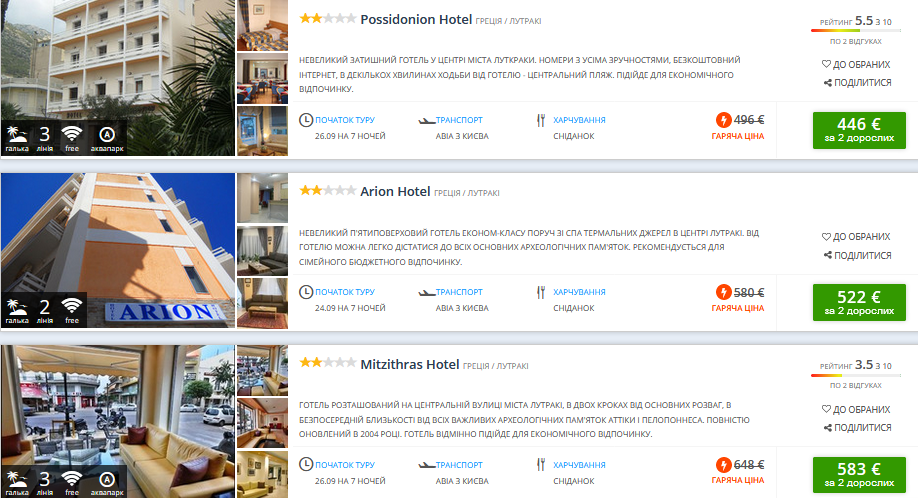918x498 pixels.
Task: Click the aquapark icon on the Possidonion photo
Action: pyautogui.click(x=107, y=135)
